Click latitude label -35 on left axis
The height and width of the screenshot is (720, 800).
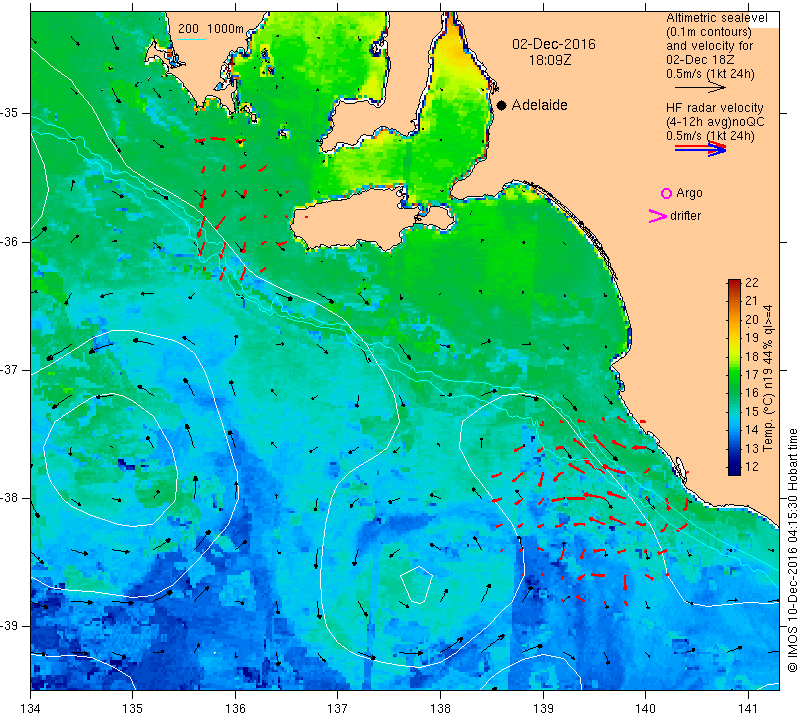point(10,113)
